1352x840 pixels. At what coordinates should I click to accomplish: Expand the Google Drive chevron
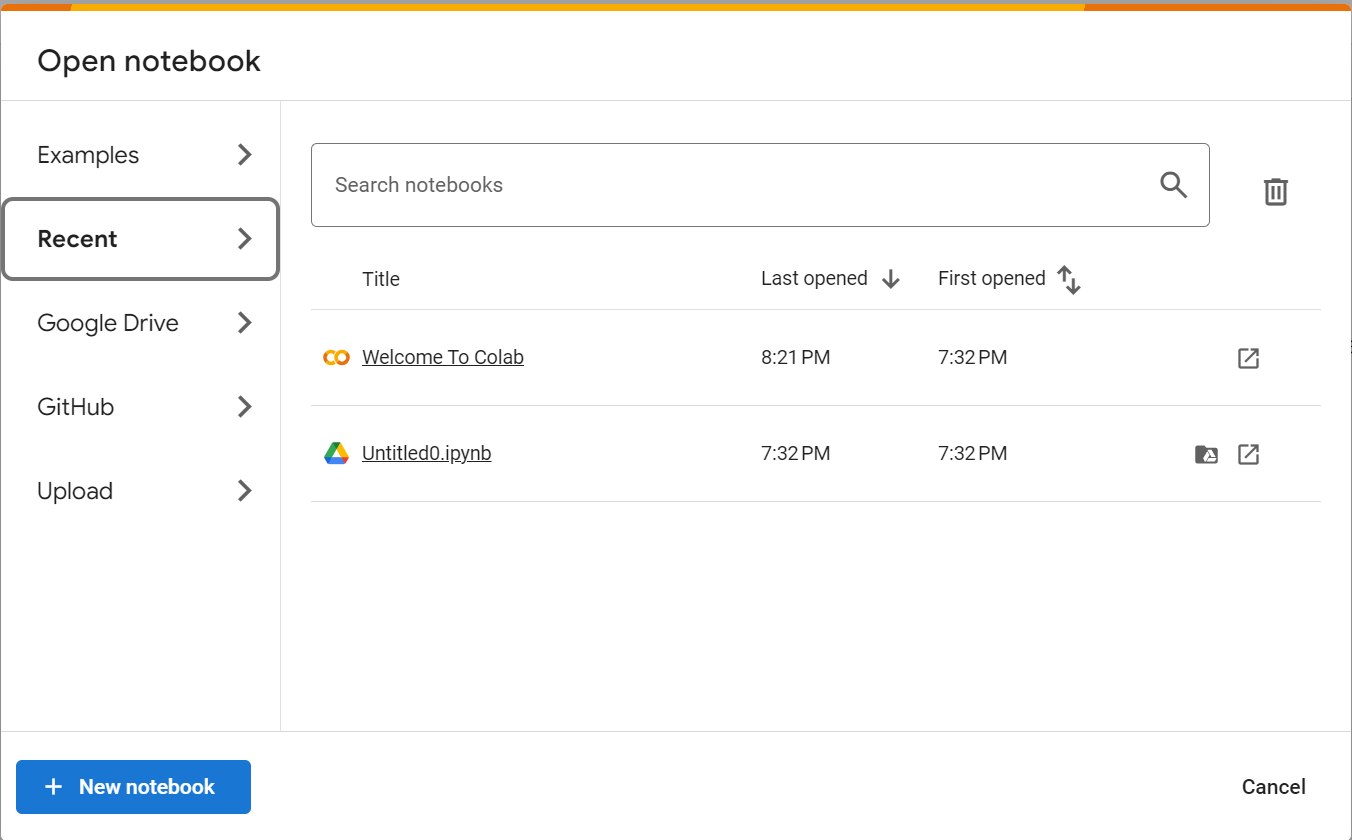click(244, 323)
